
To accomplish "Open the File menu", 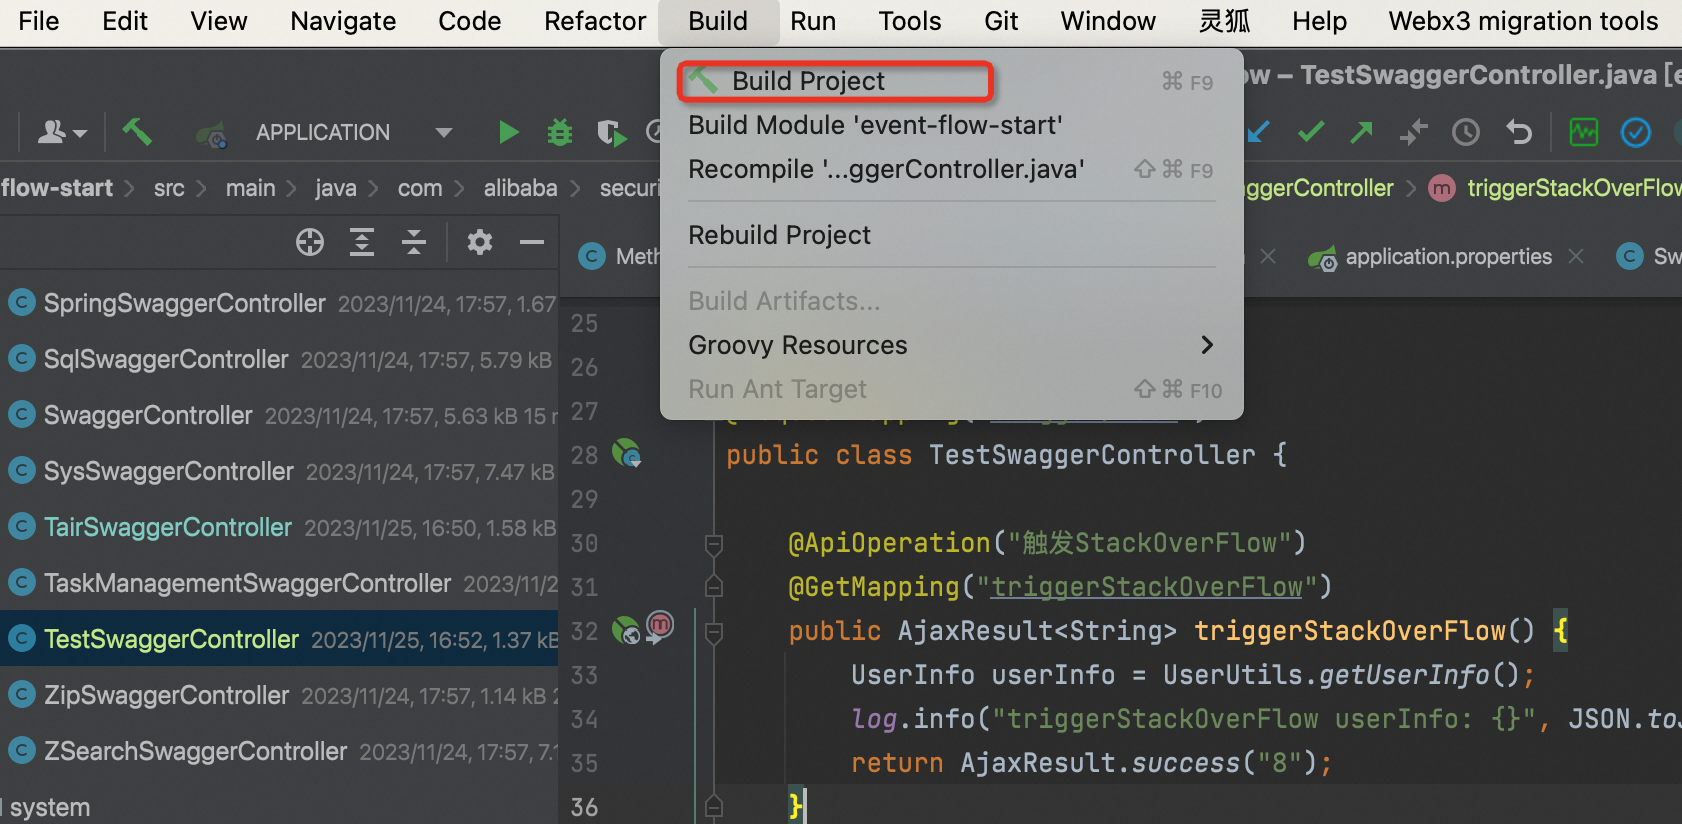I will coord(39,21).
